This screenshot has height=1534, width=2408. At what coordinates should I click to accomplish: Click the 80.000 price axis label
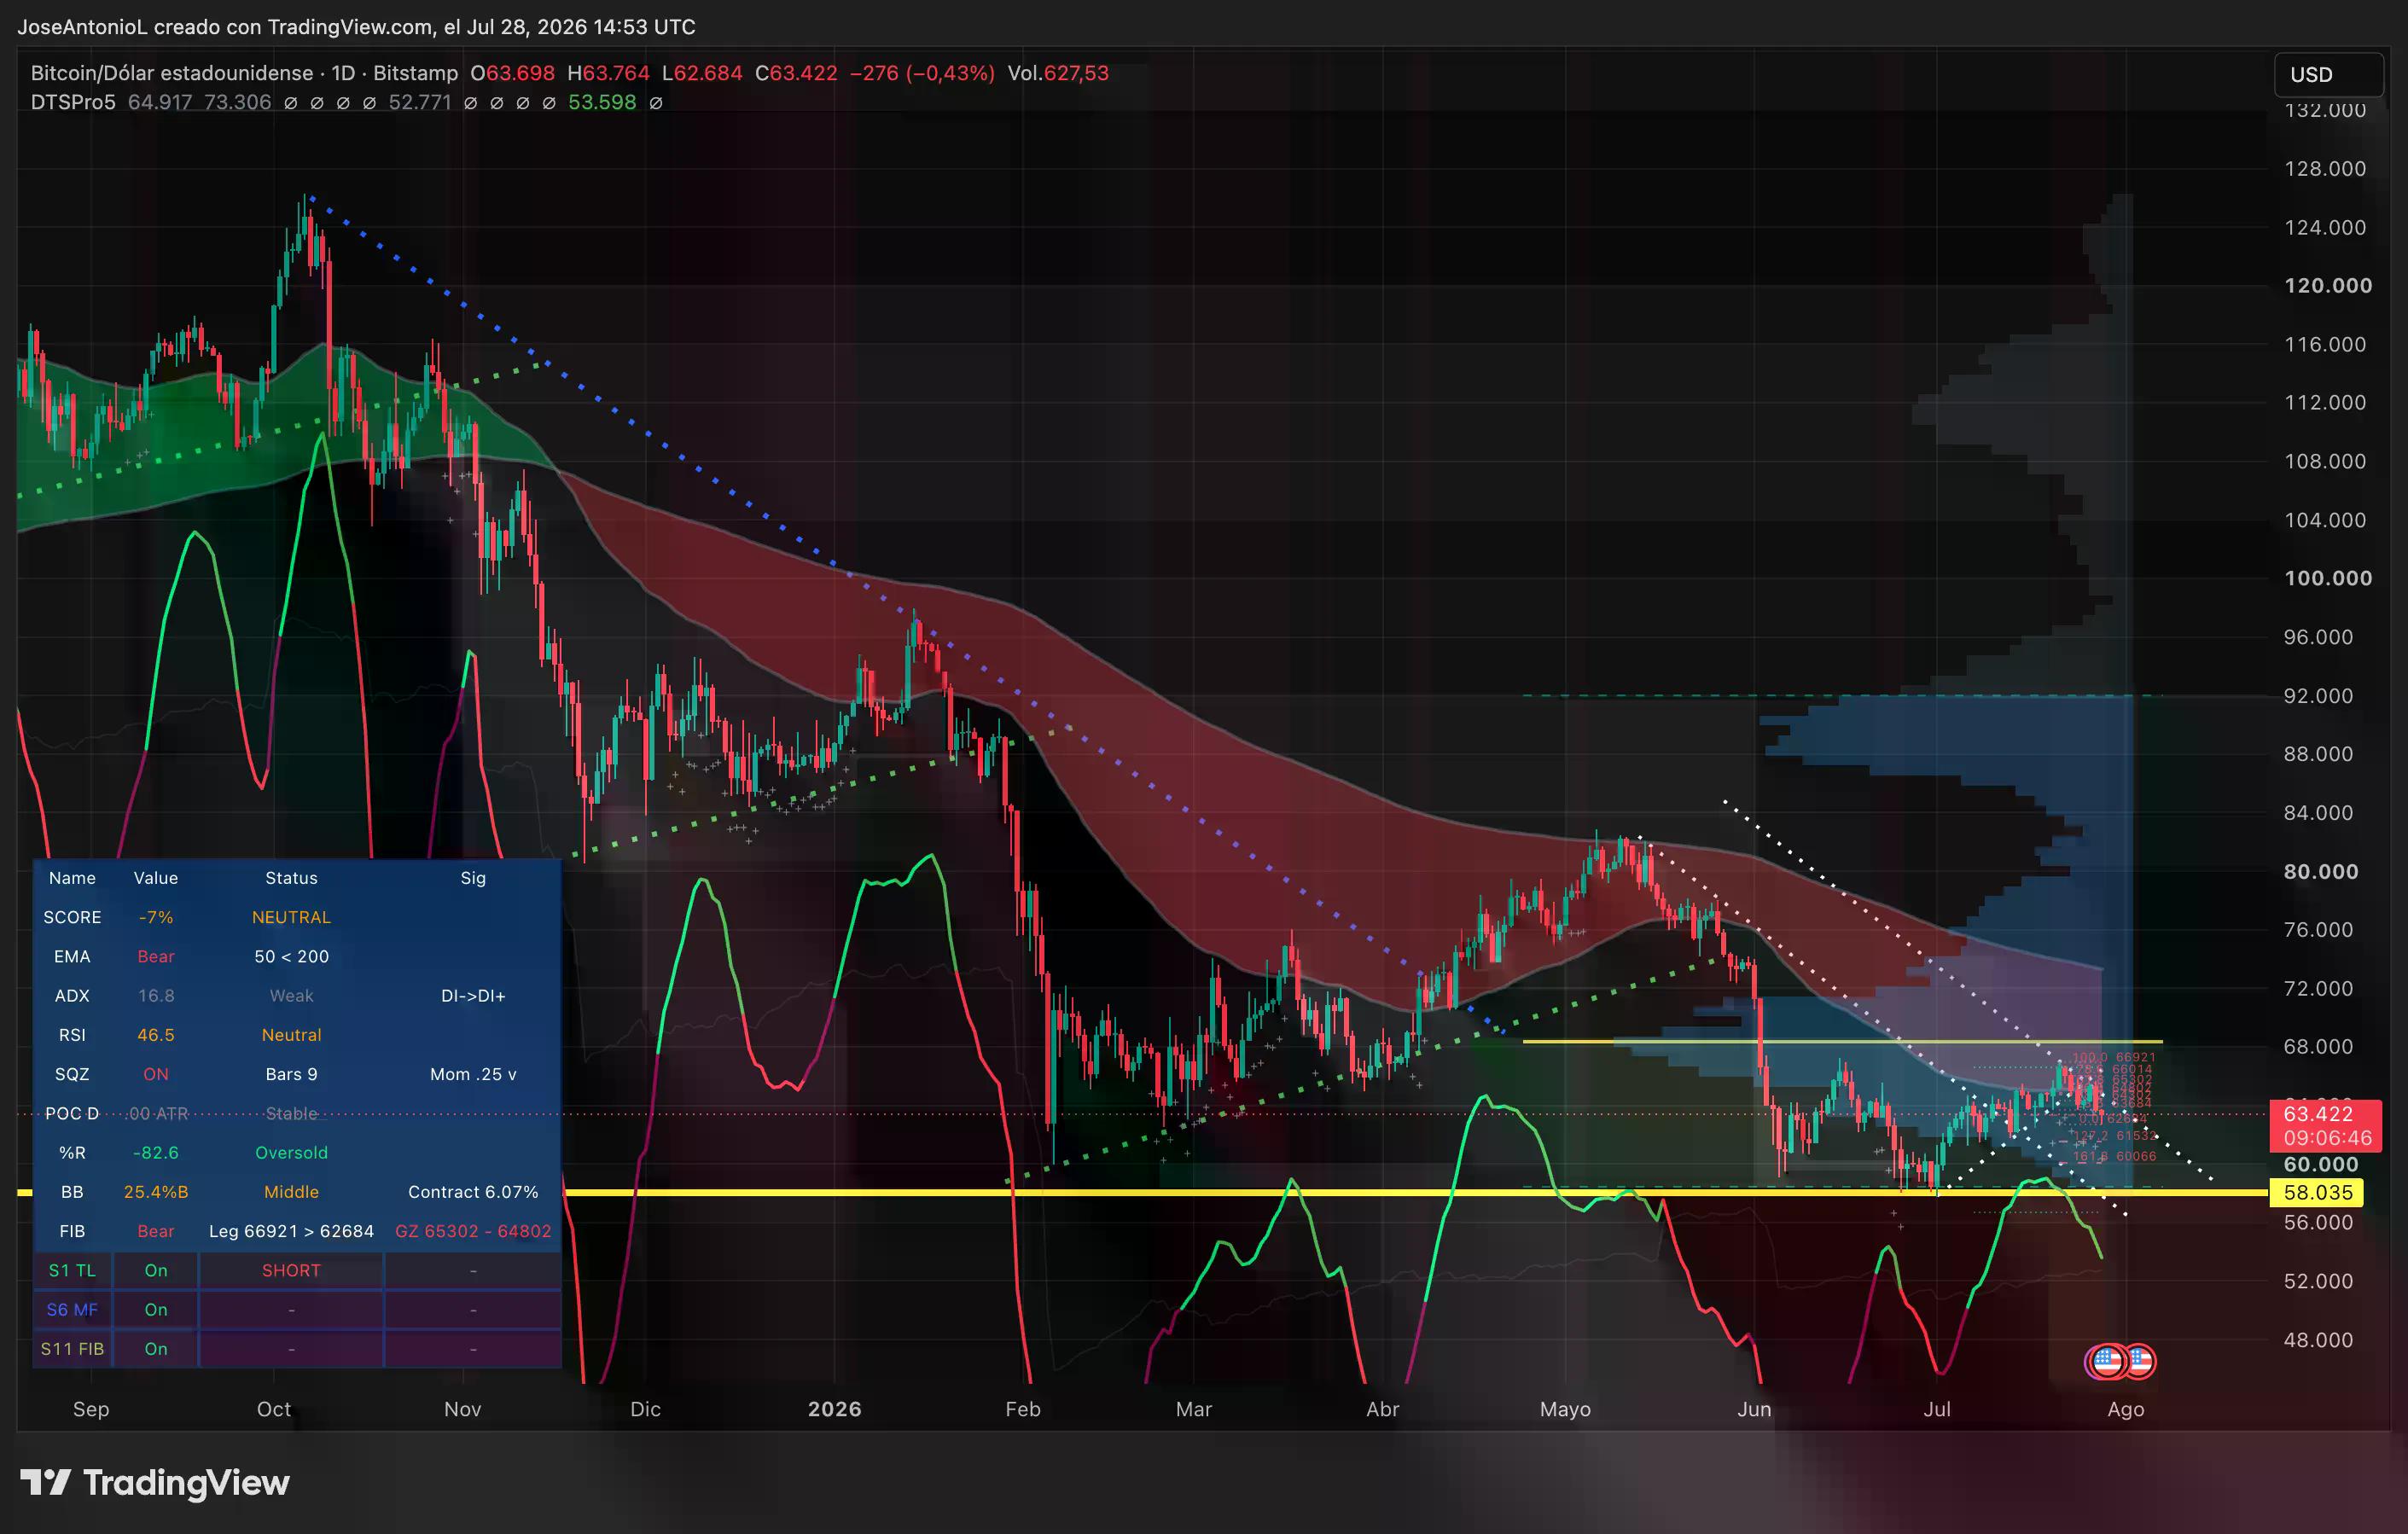coord(2321,871)
